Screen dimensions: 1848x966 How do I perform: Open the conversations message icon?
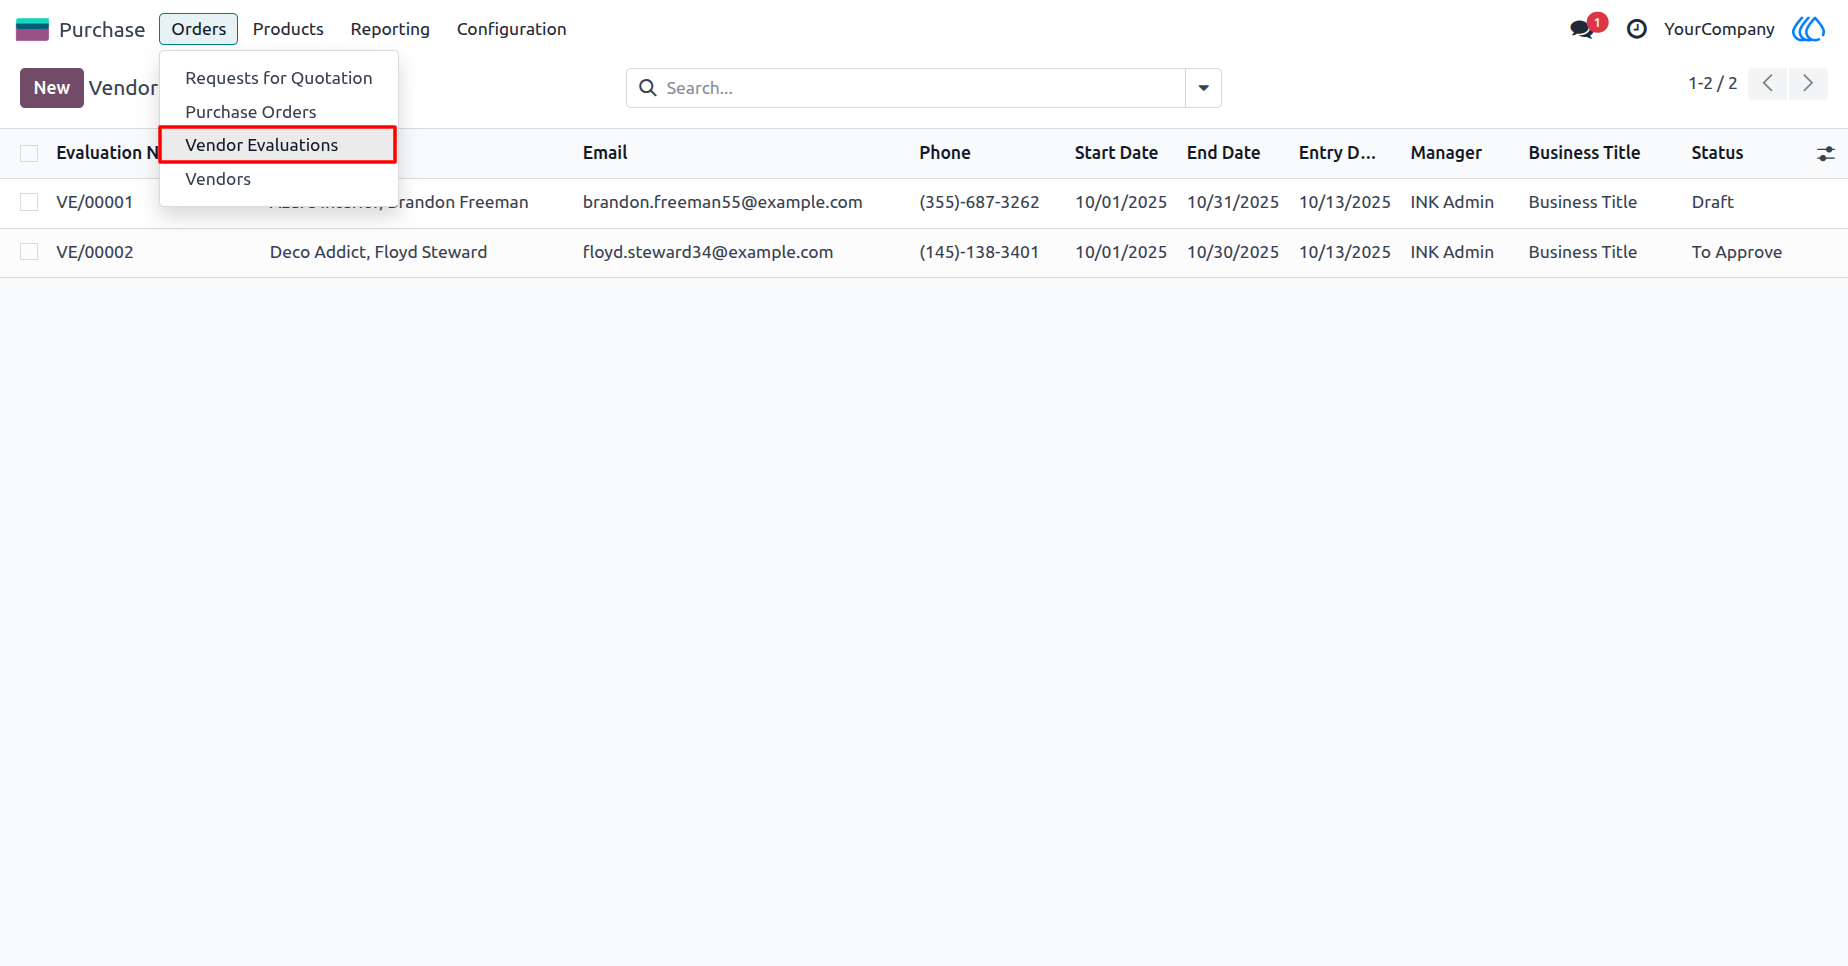[1583, 29]
